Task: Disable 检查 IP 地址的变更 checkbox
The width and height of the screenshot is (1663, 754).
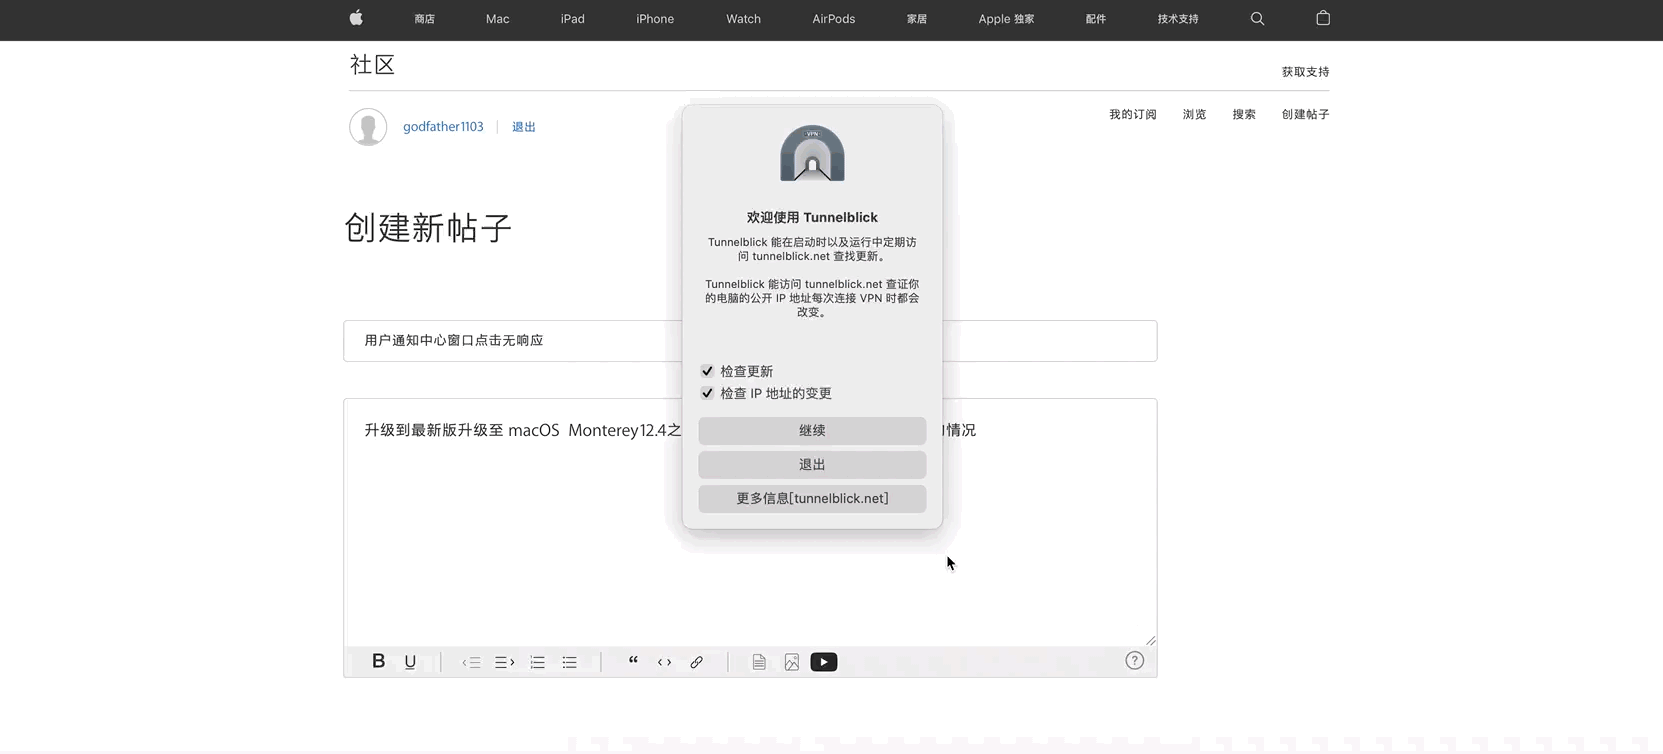Action: point(708,393)
